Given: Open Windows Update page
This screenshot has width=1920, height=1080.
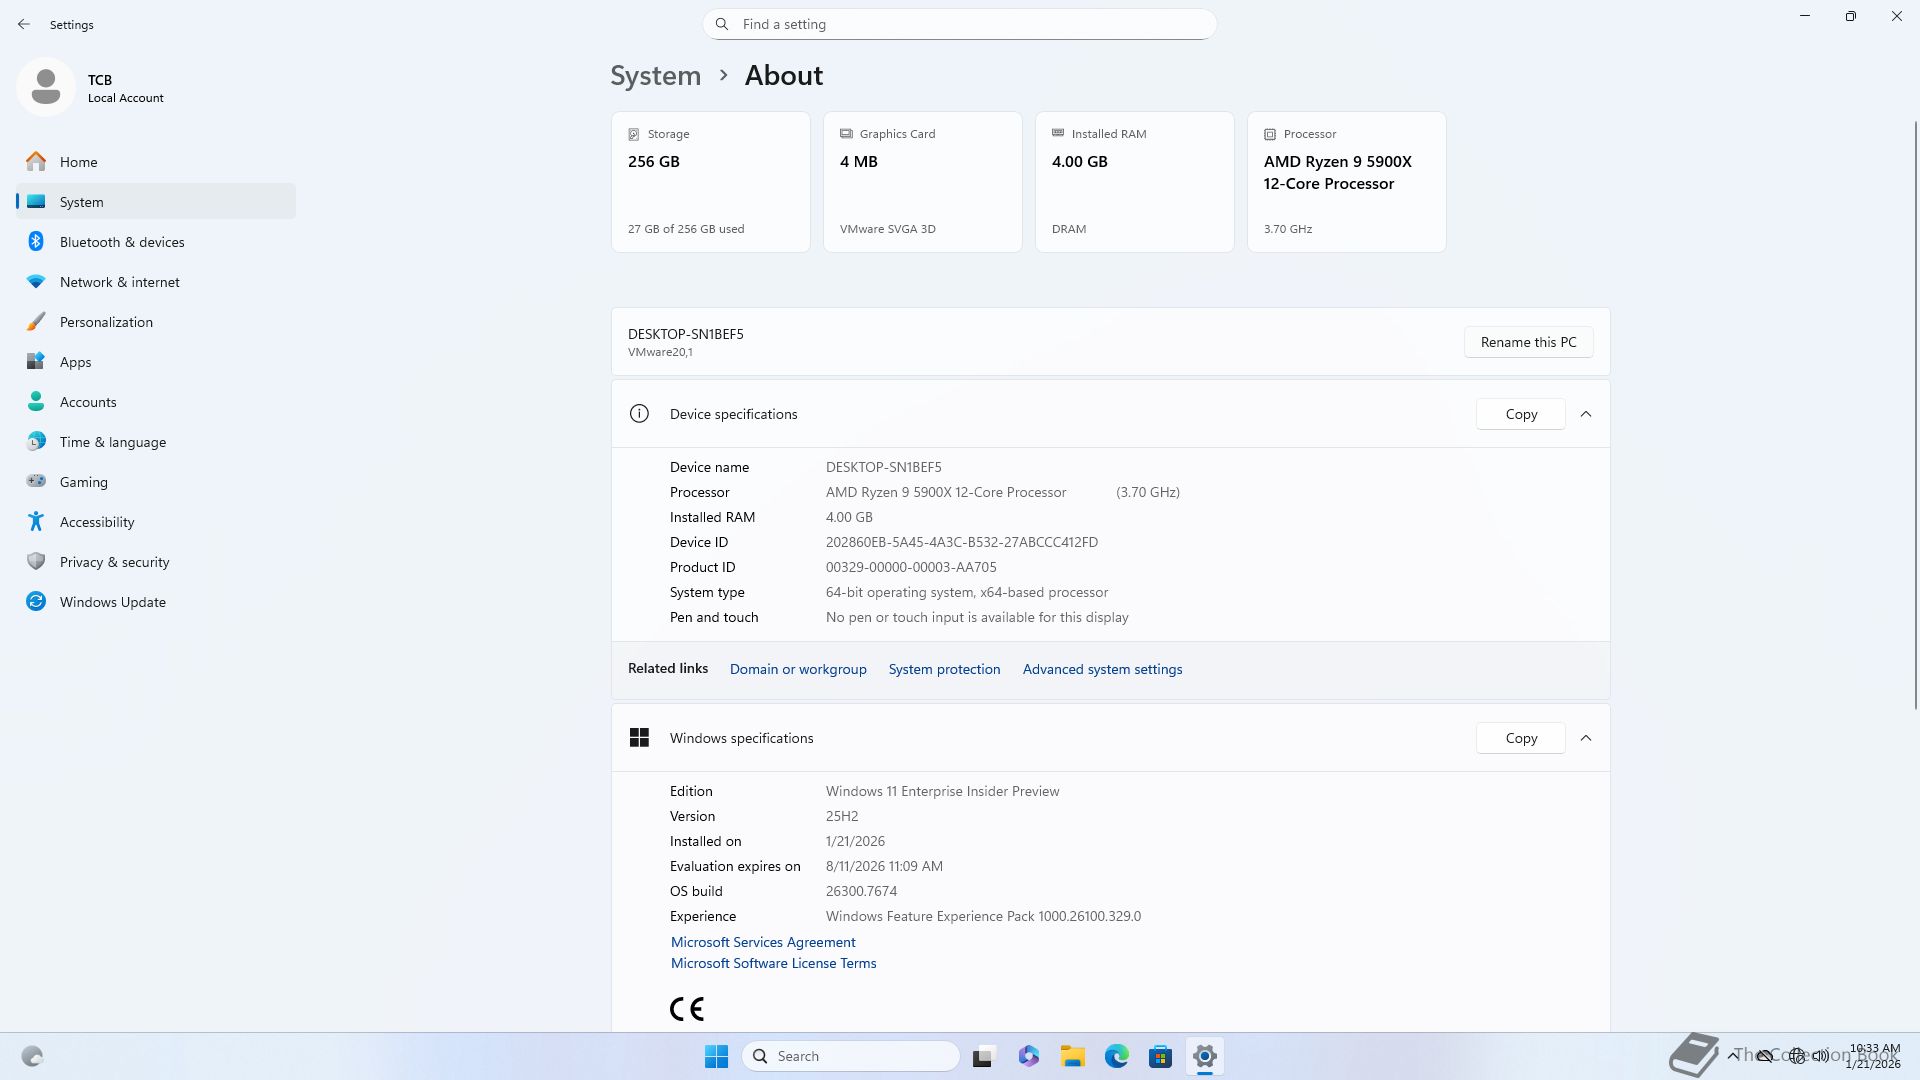Looking at the screenshot, I should pos(112,602).
